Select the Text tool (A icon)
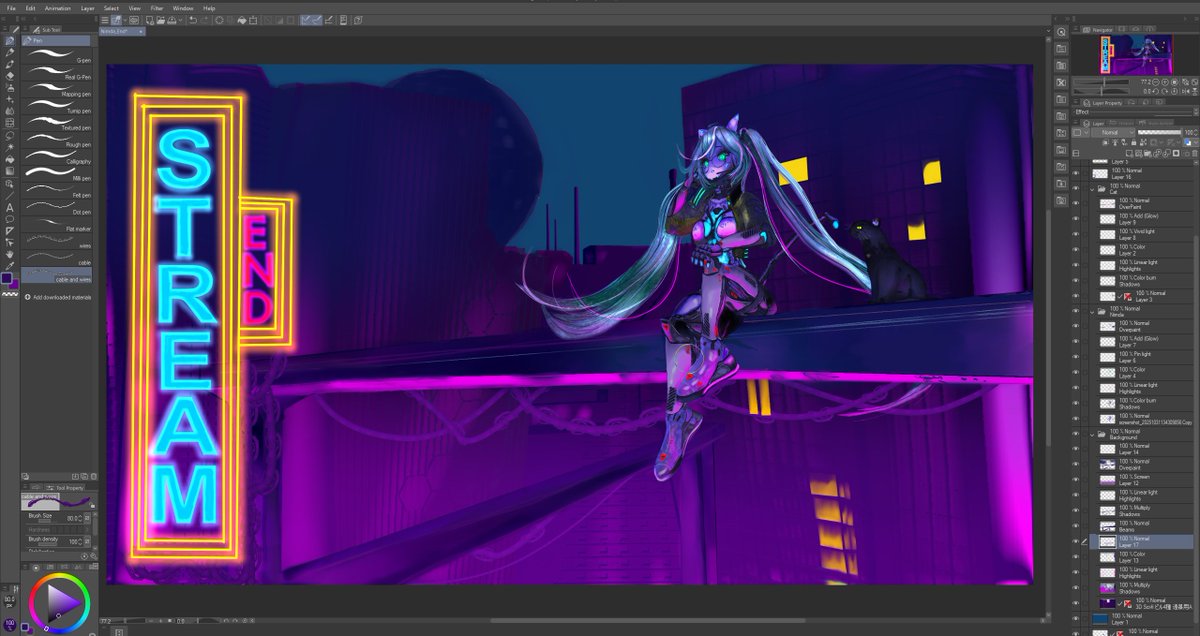 tap(9, 207)
